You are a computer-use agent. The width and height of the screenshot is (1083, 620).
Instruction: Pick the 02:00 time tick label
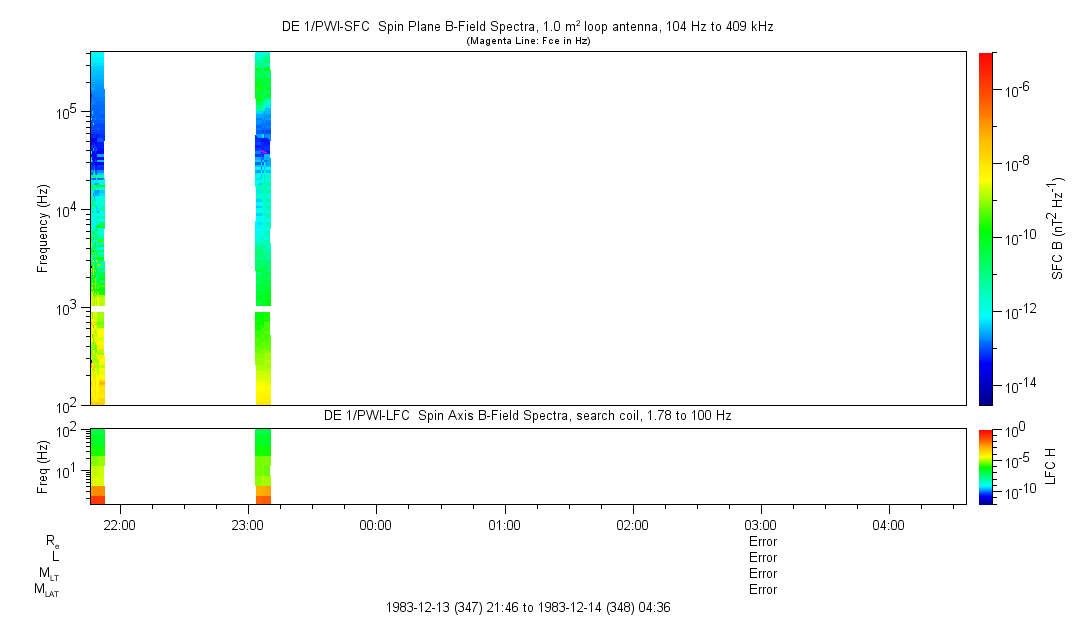pos(632,525)
